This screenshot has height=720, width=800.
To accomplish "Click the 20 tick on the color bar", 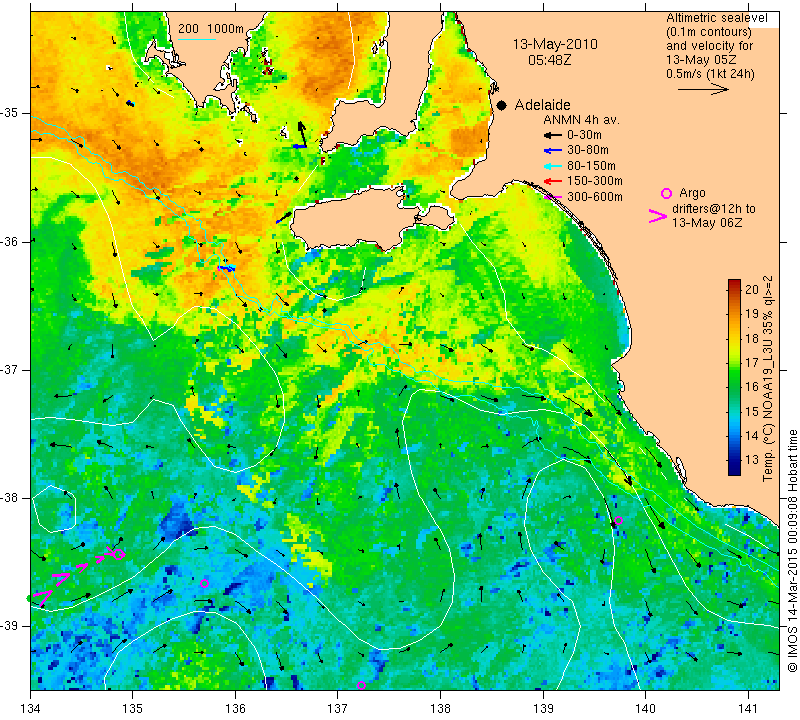I will (752, 290).
